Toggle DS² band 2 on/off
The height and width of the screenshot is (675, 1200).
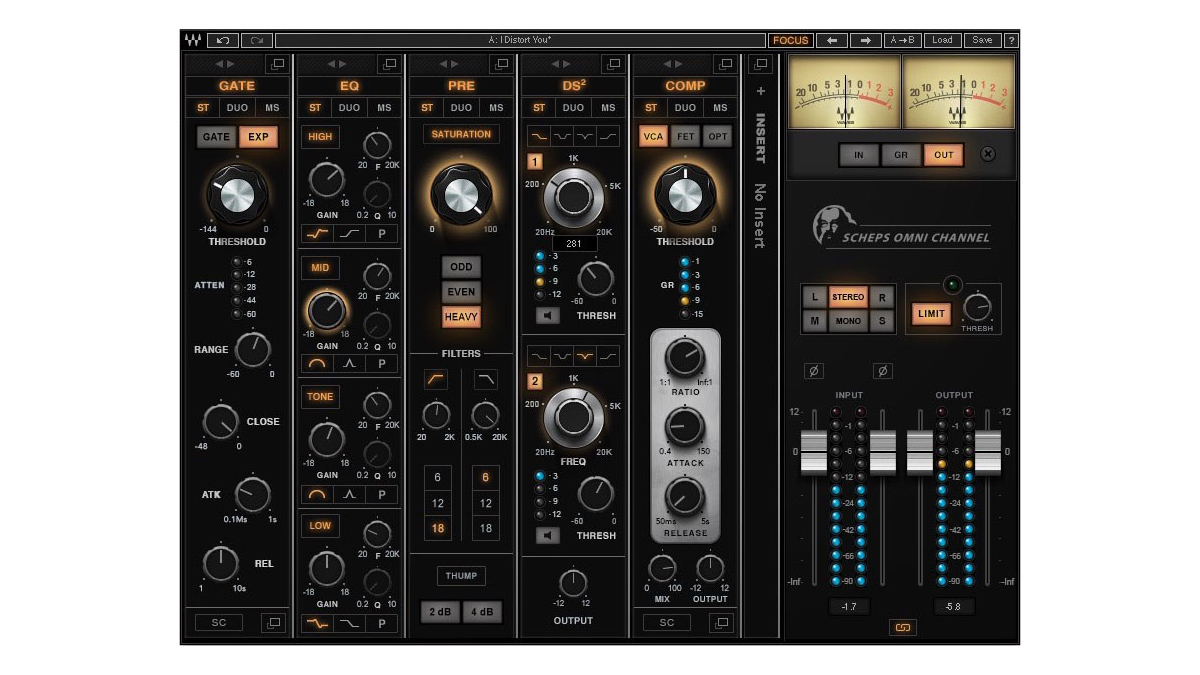535,381
